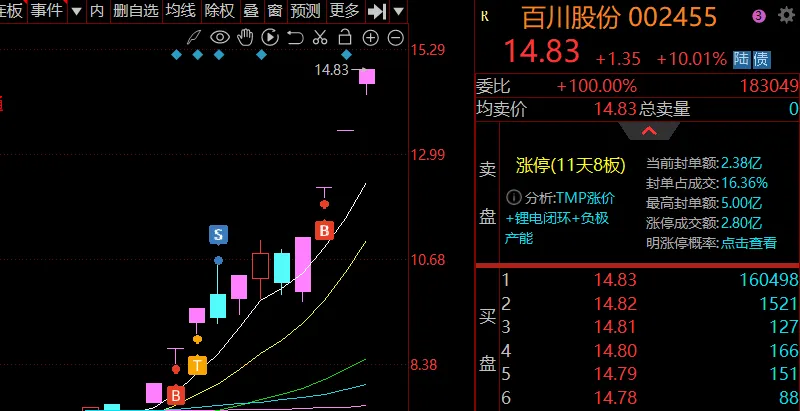The height and width of the screenshot is (411, 800).
Task: Click the jump-to-end arrow icon in top toolbar
Action: 377,11
